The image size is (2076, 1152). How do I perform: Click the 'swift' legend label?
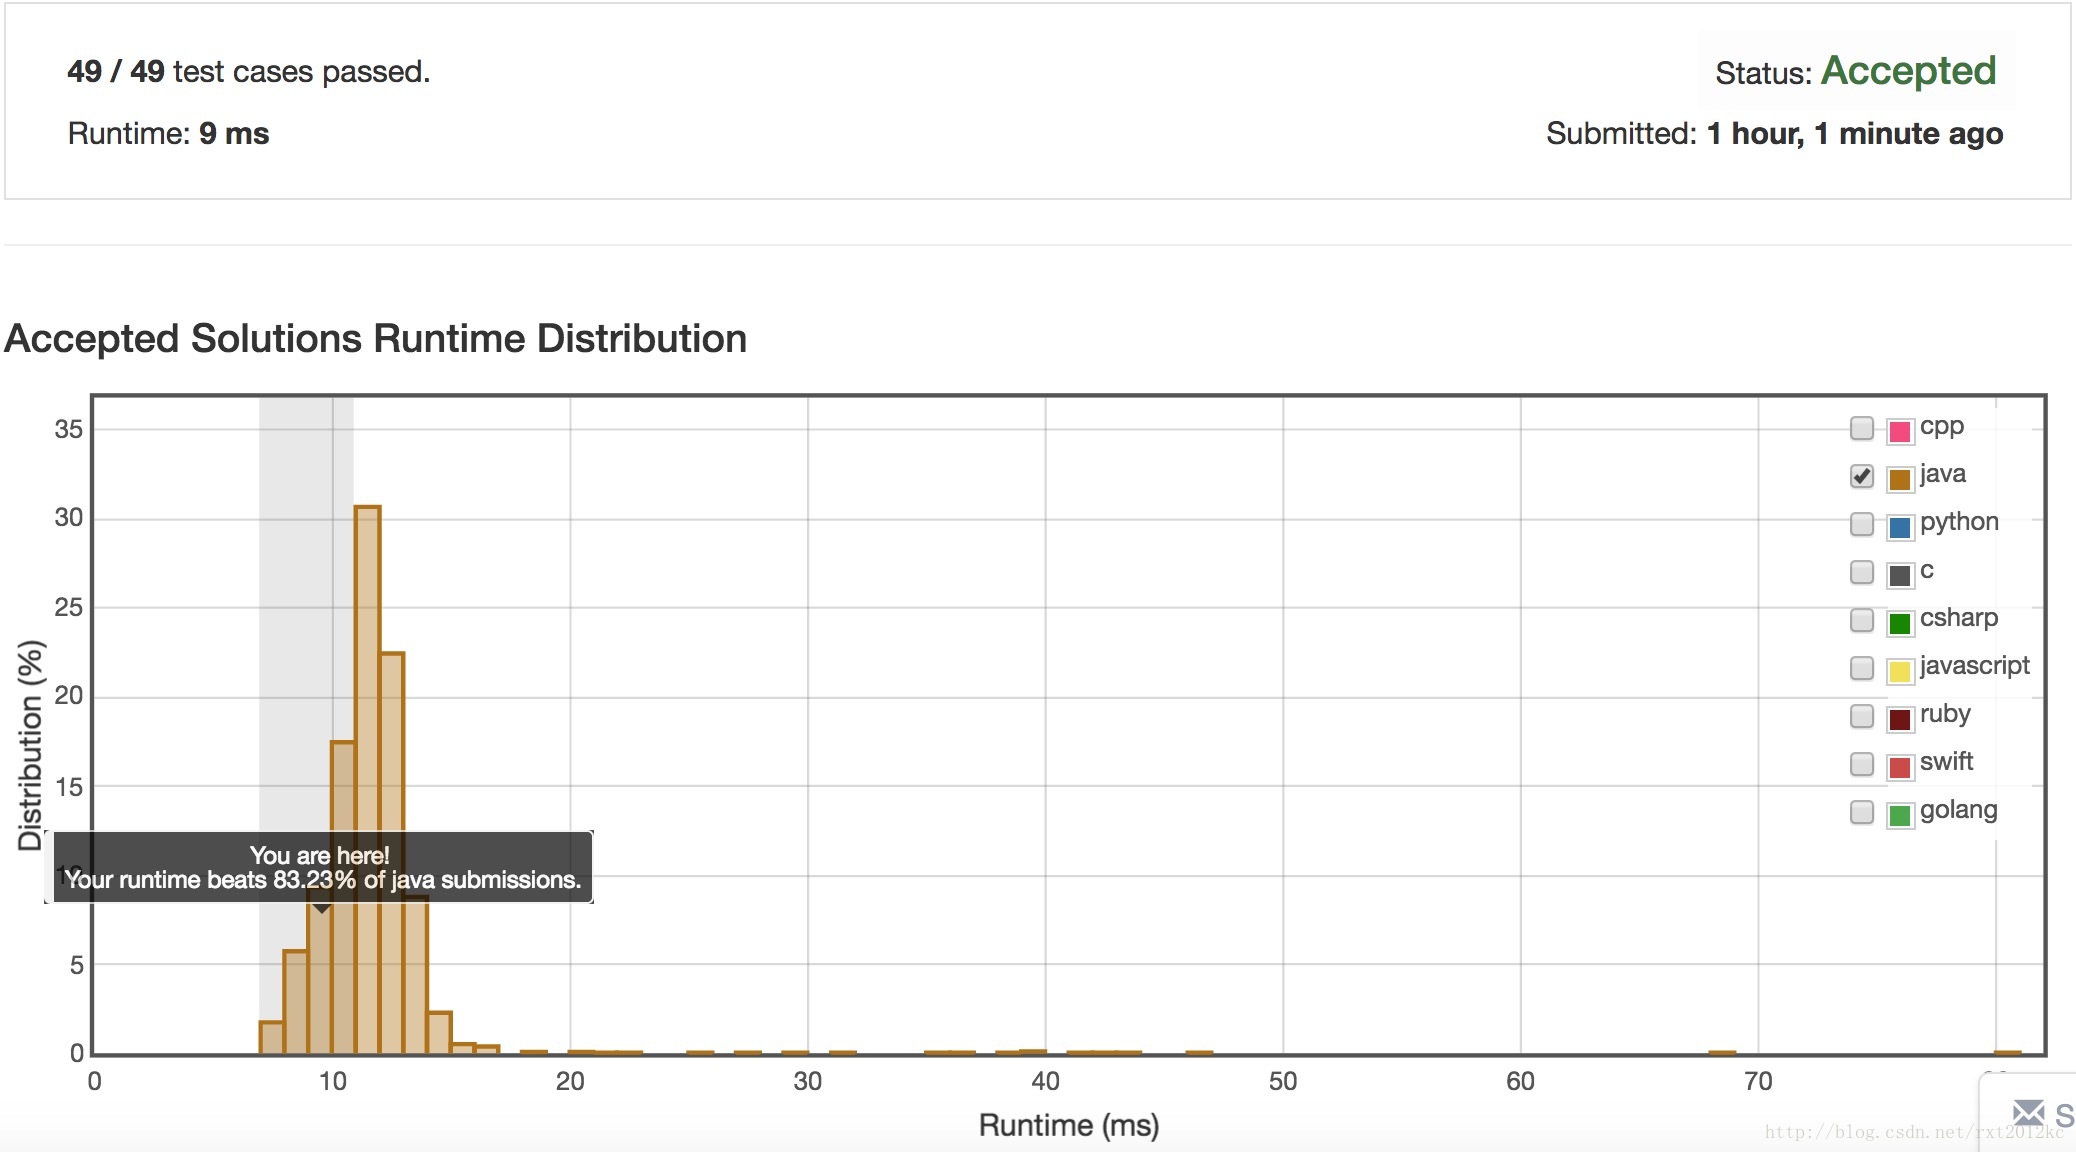pos(1946,762)
